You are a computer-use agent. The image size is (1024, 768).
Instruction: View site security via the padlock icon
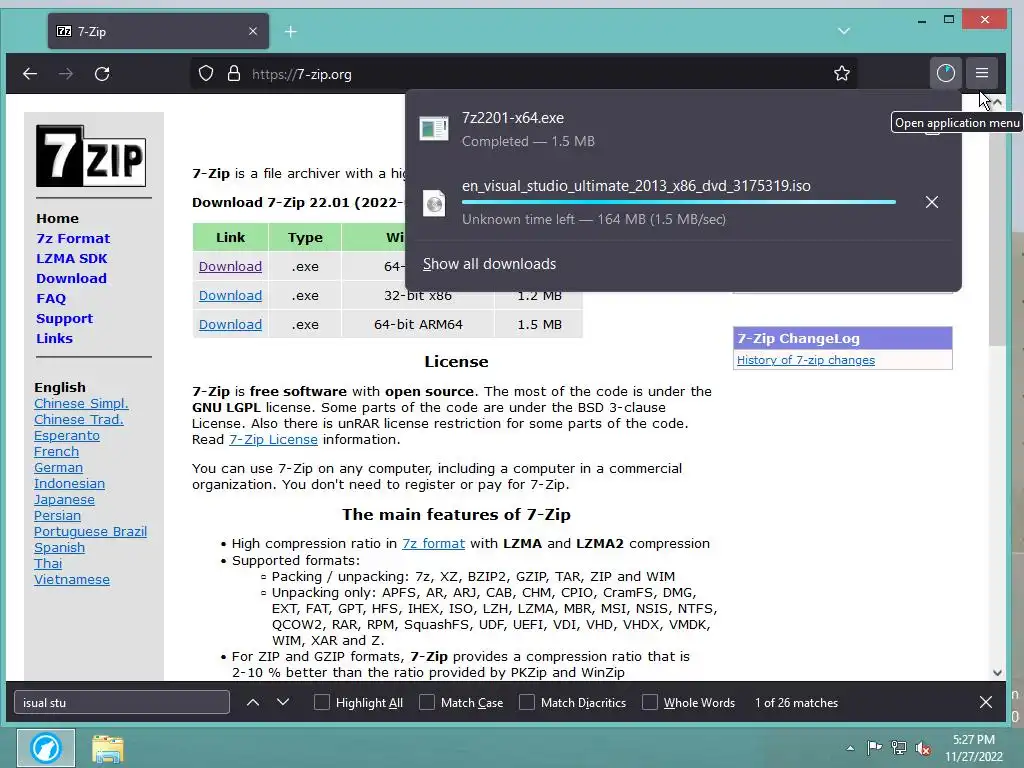pyautogui.click(x=234, y=74)
